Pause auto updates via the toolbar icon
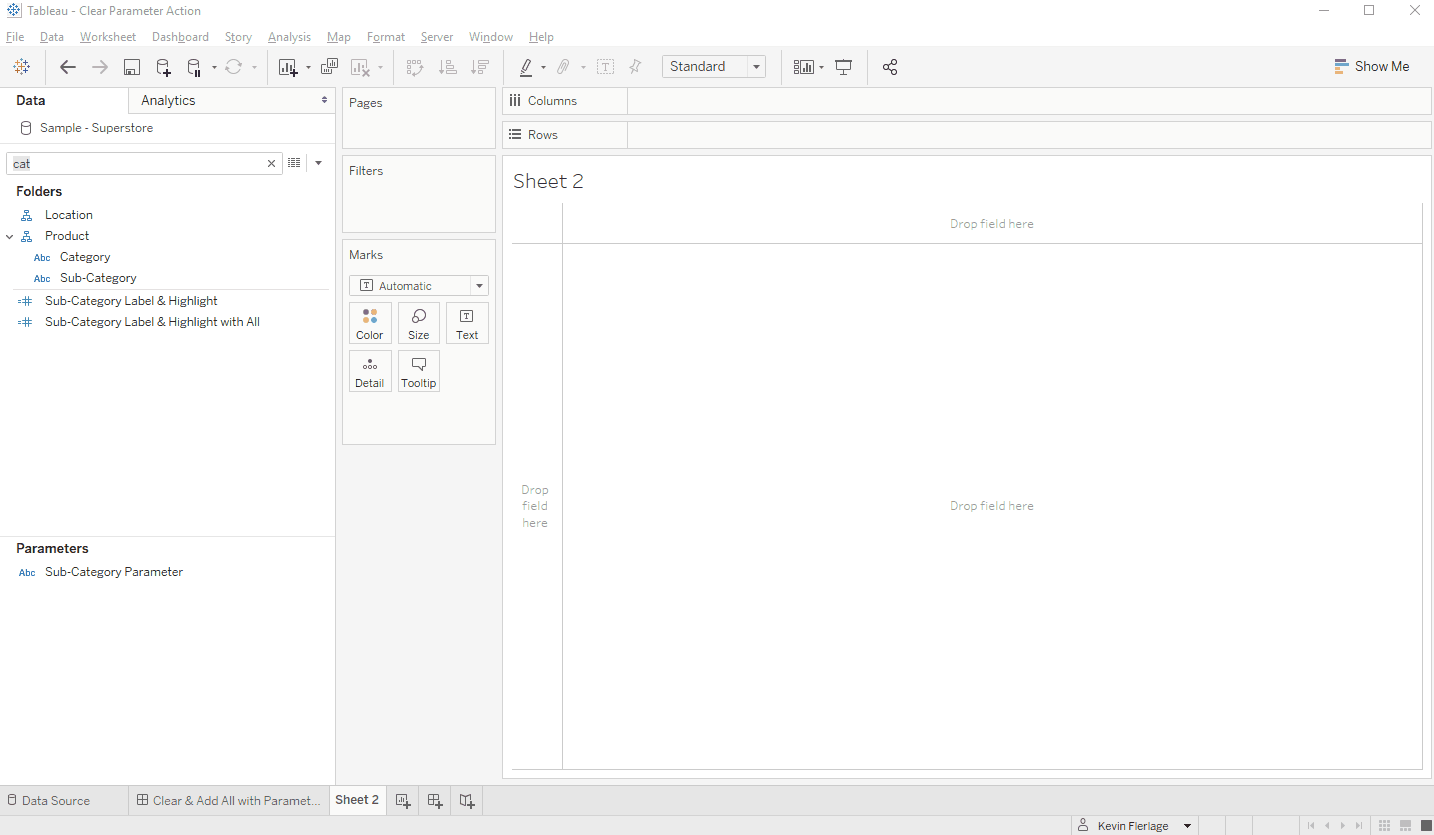 click(x=194, y=67)
